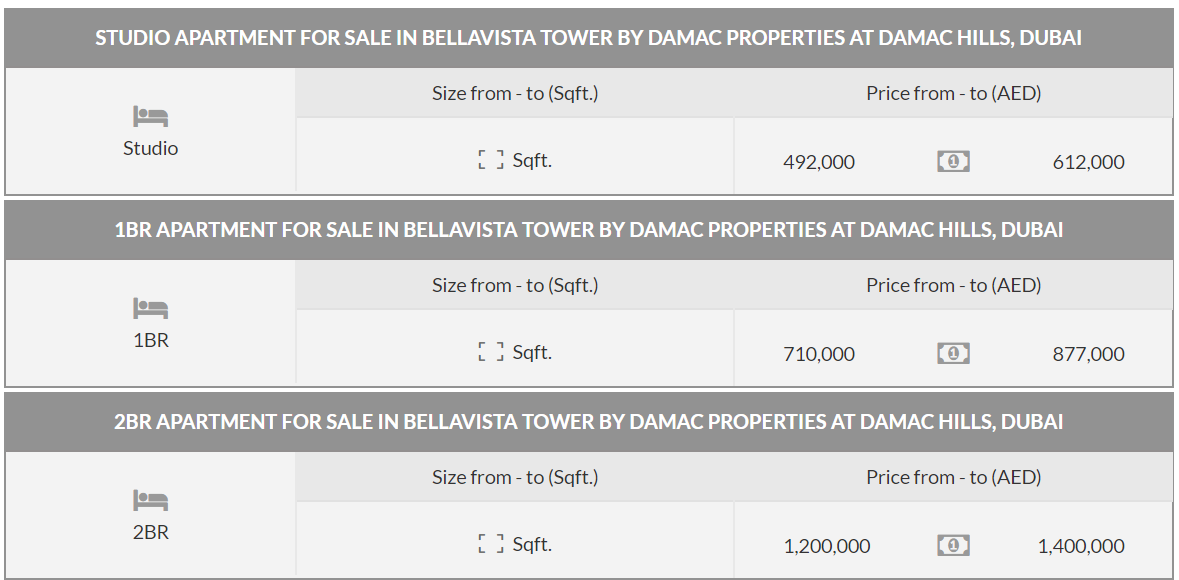Click the 1BR maximum price 877,000

[1088, 354]
